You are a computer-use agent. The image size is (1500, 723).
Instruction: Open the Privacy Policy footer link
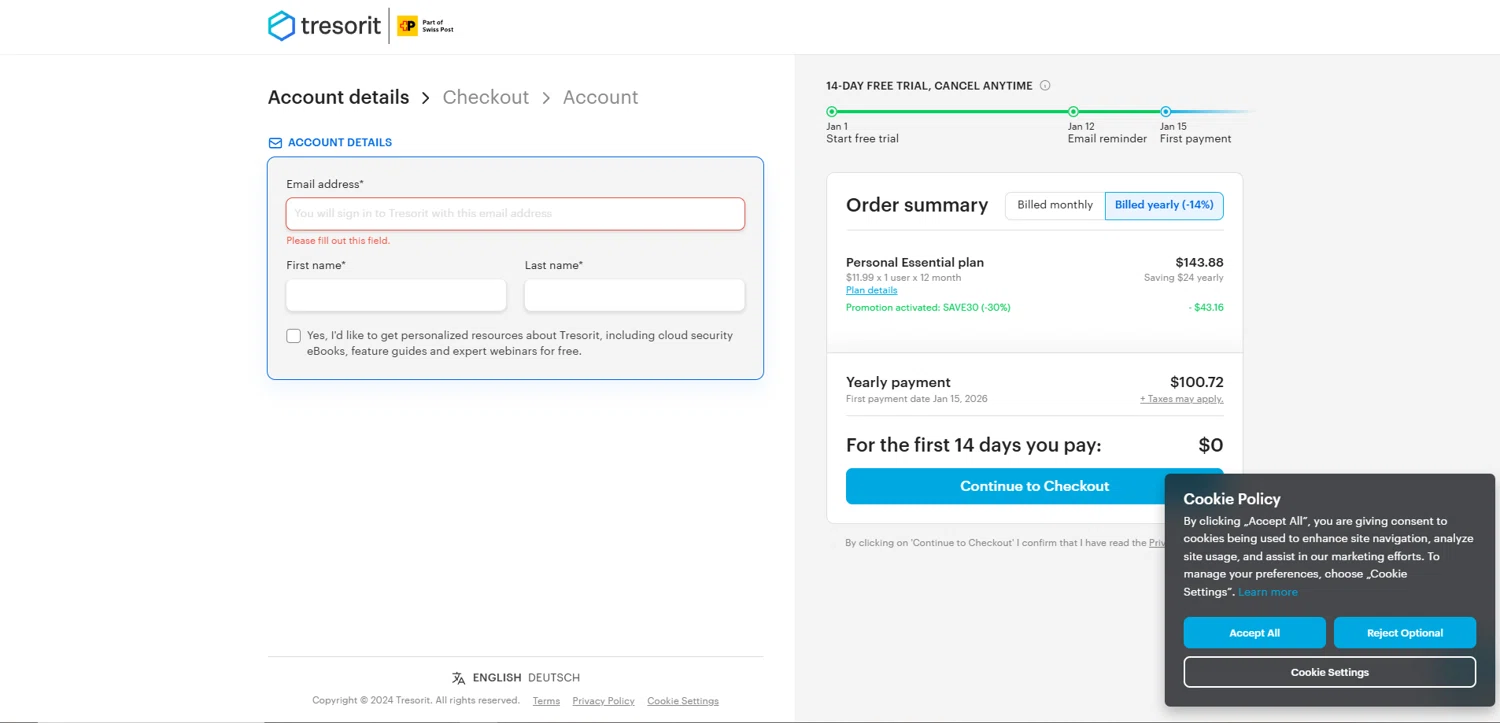click(x=603, y=701)
